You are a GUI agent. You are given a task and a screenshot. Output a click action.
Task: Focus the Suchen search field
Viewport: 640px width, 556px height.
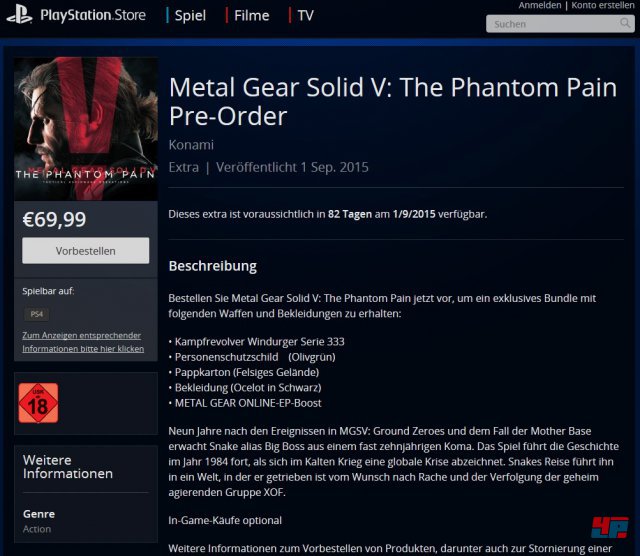coord(560,24)
